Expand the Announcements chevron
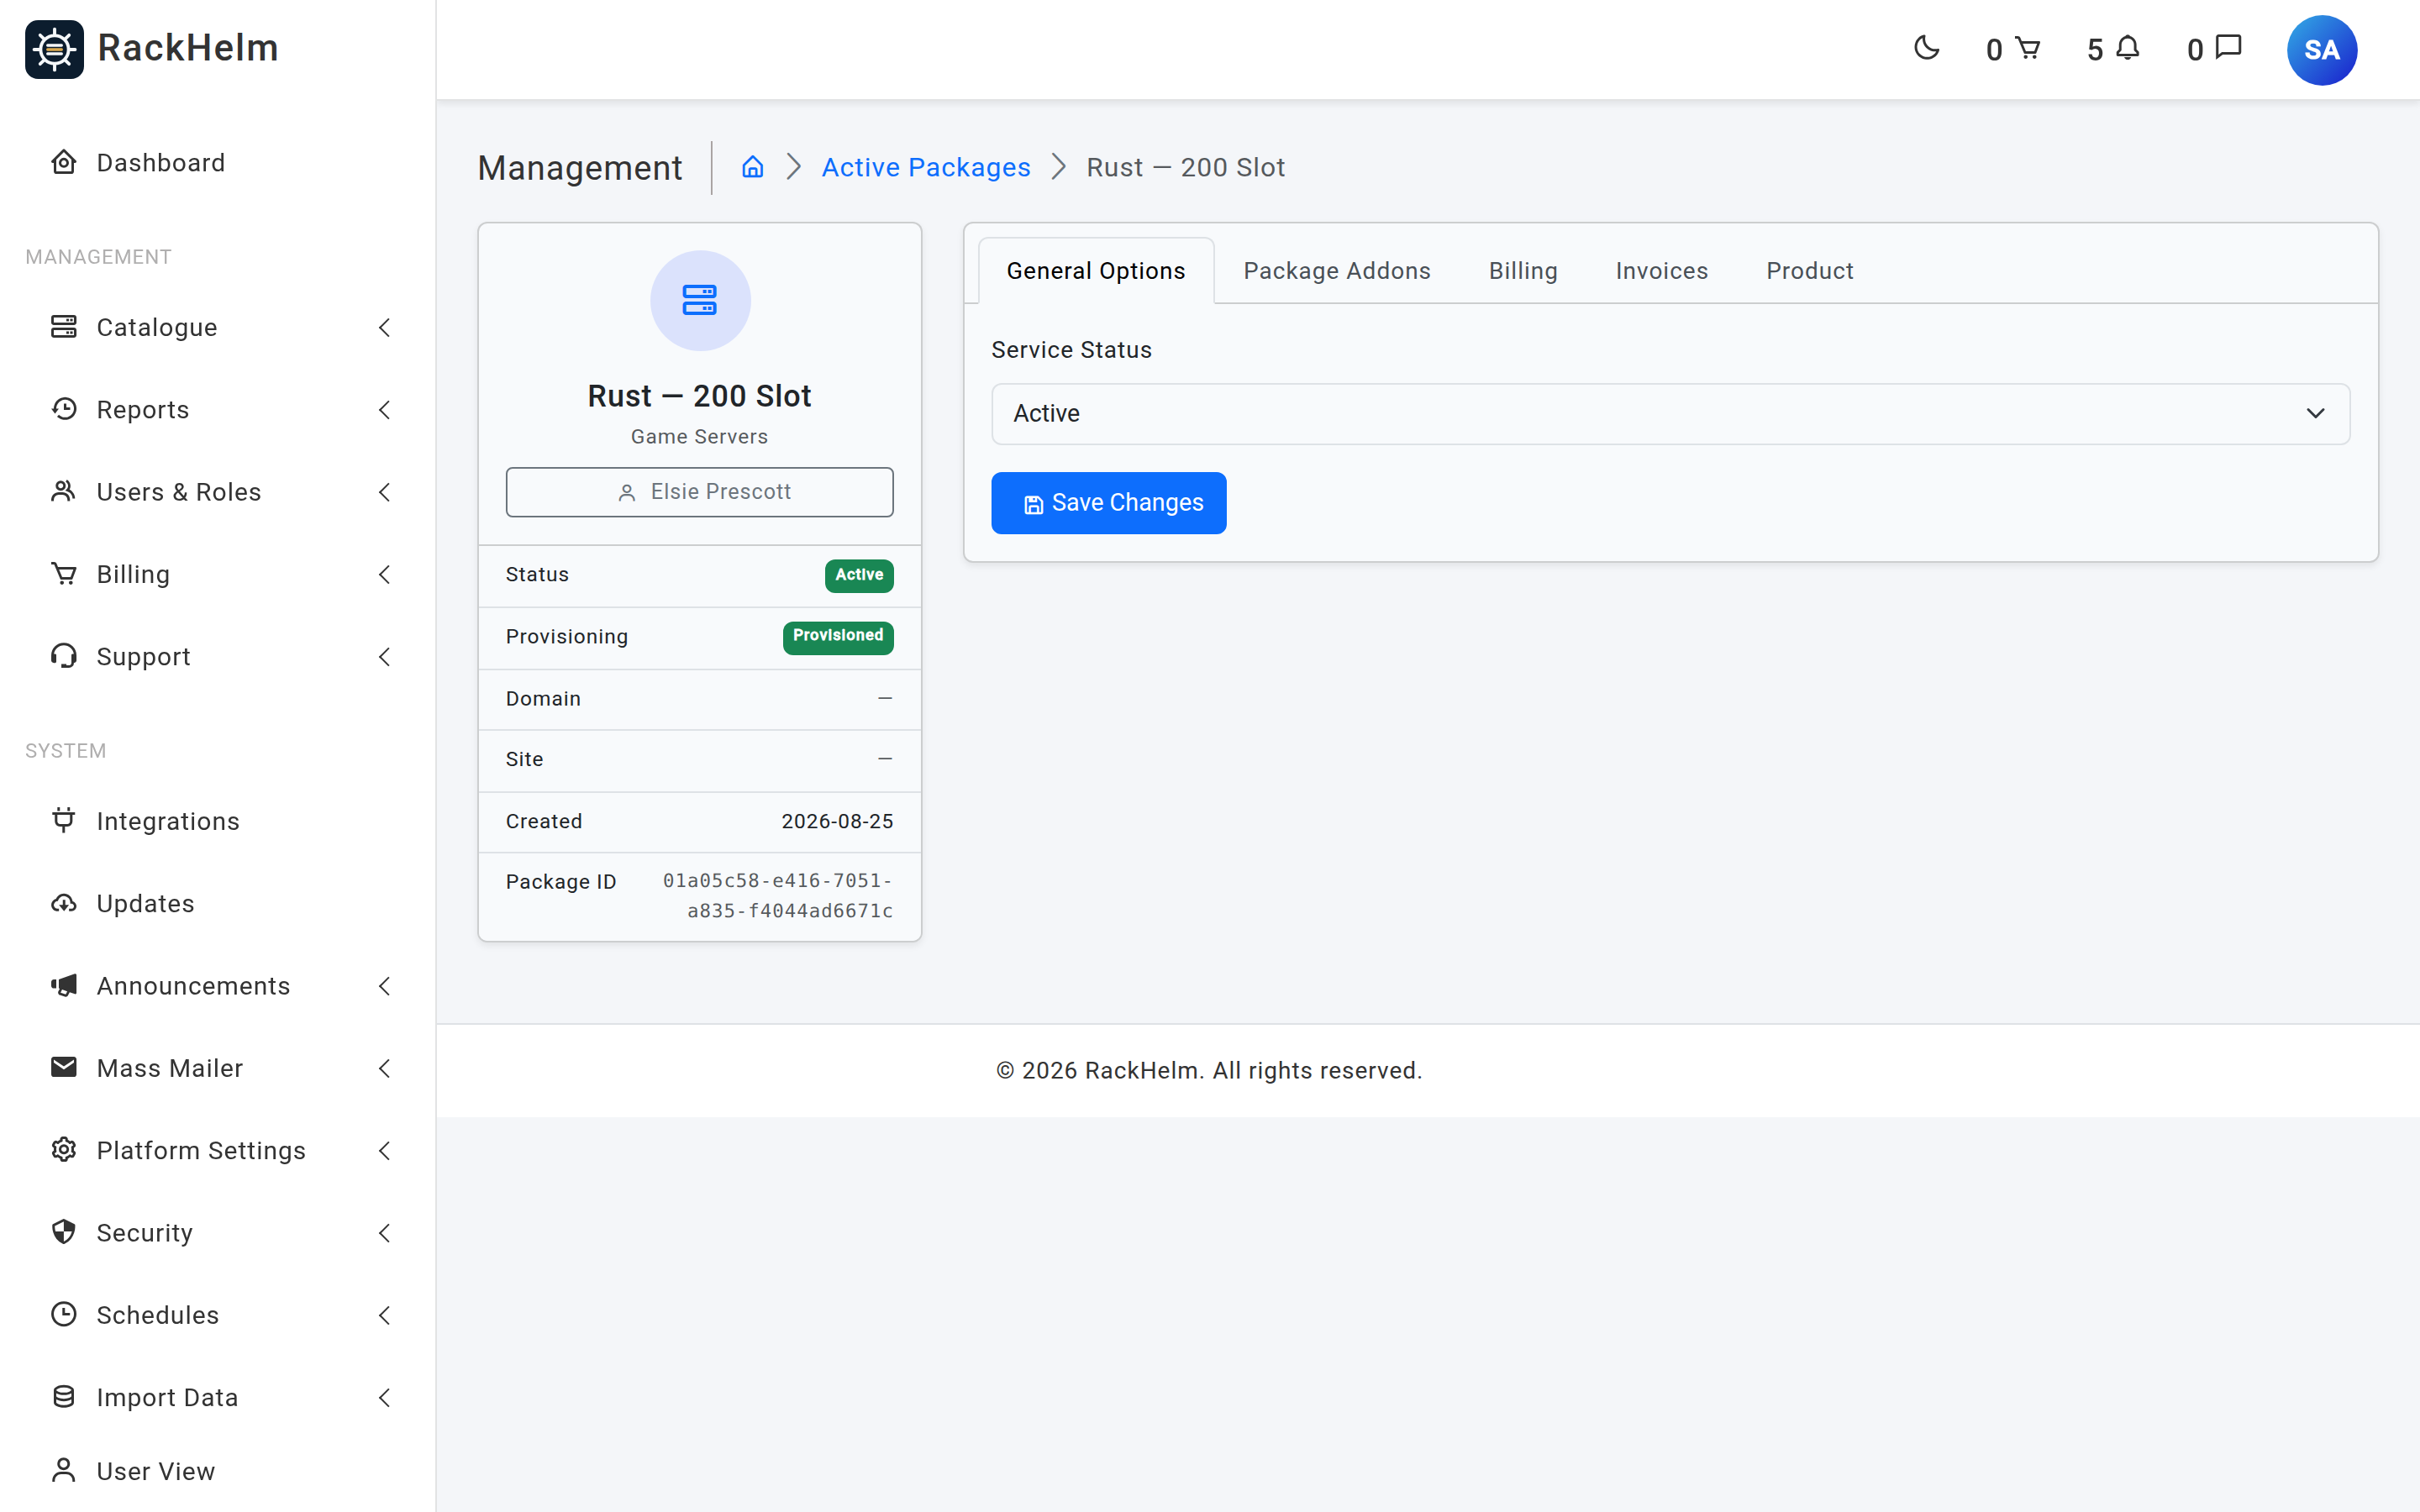The width and height of the screenshot is (2420, 1512). click(384, 986)
